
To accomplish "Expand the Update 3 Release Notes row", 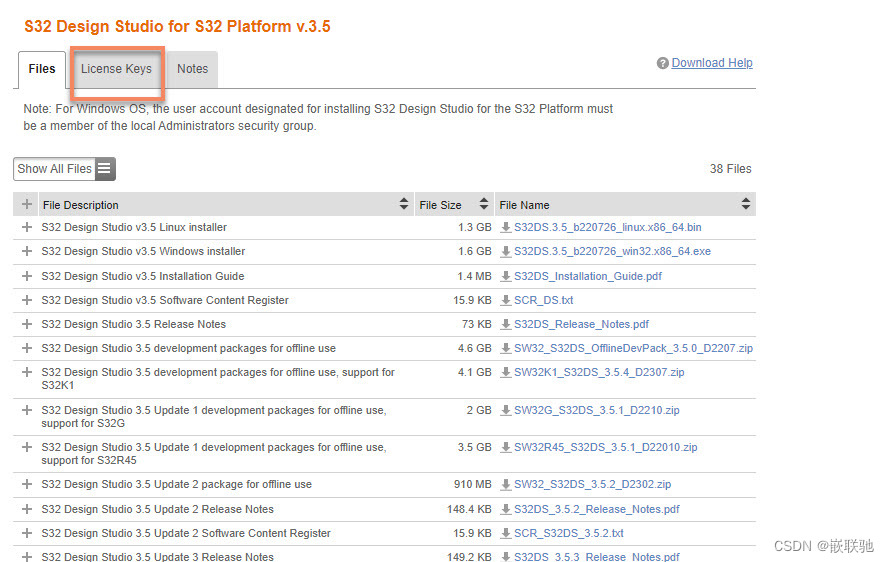I will point(27,556).
